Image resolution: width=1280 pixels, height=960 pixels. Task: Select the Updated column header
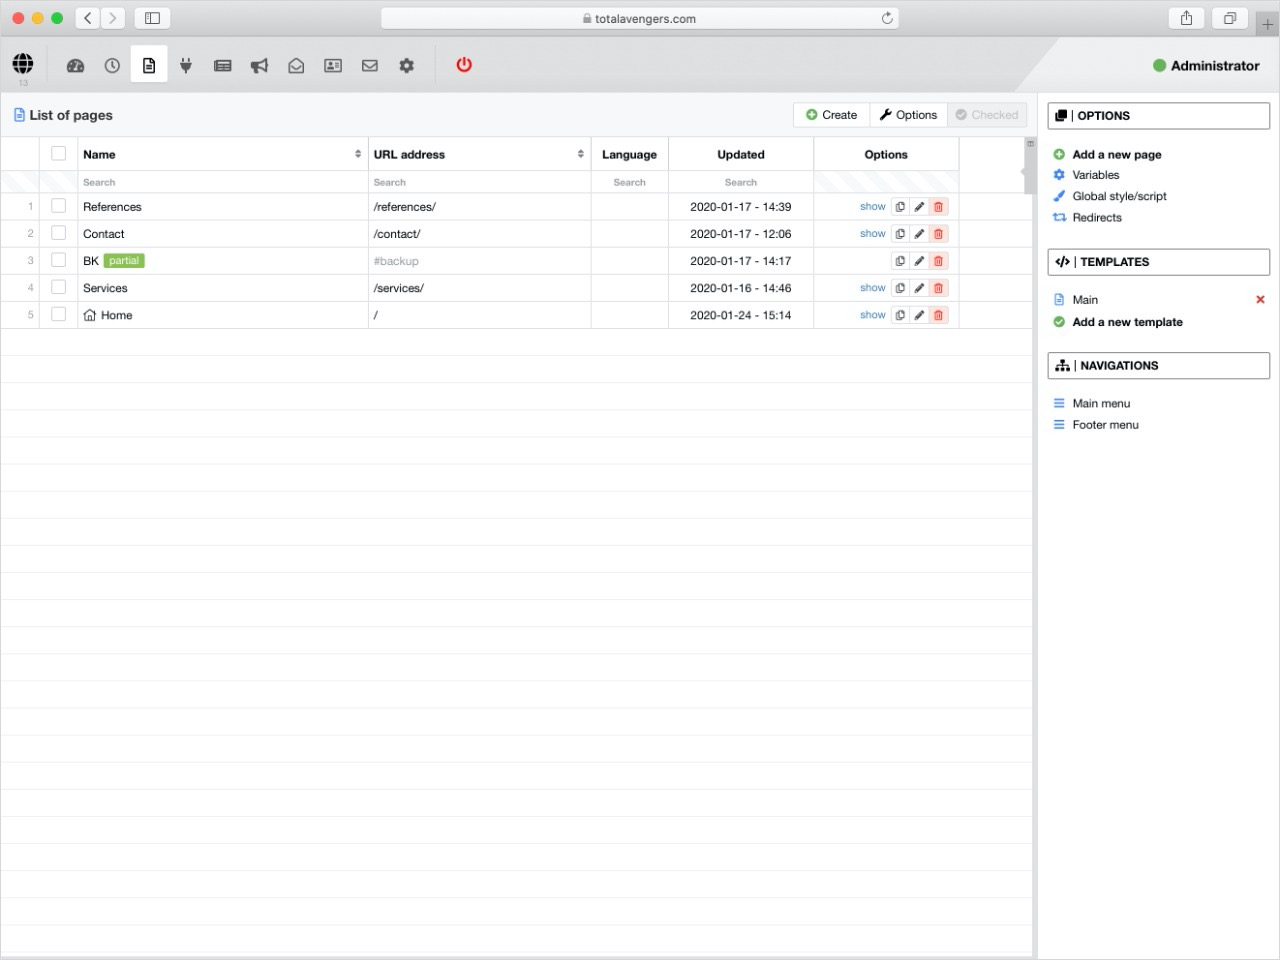(x=741, y=155)
